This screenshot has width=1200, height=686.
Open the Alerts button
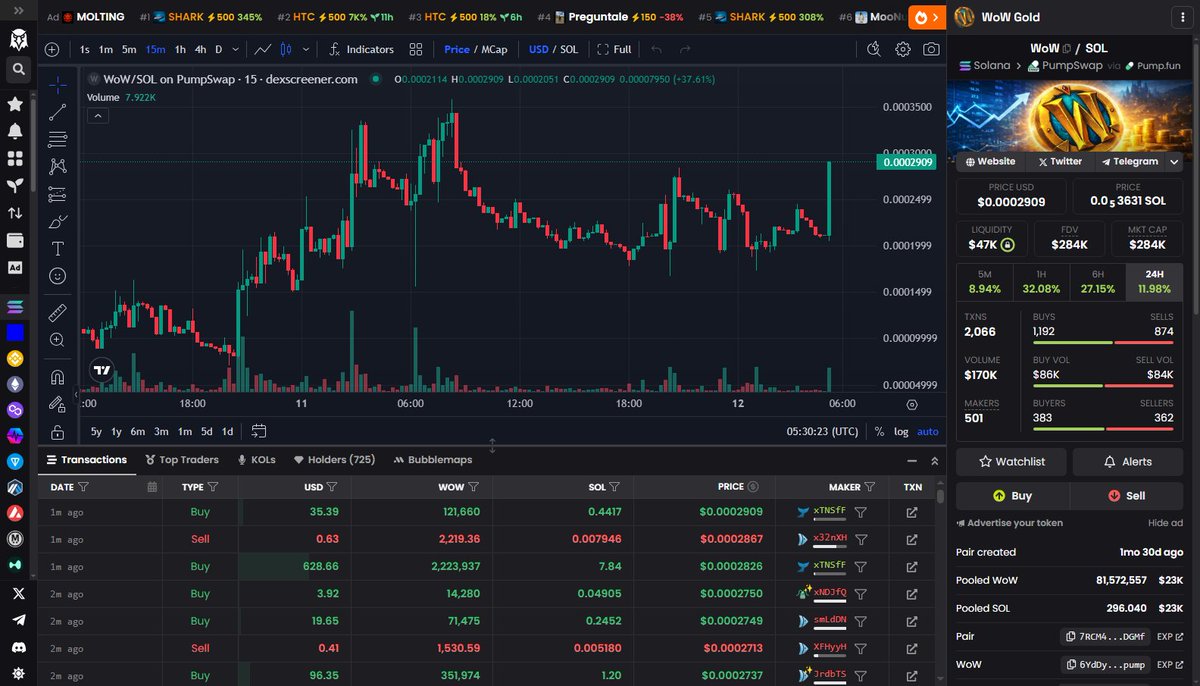coord(1127,462)
